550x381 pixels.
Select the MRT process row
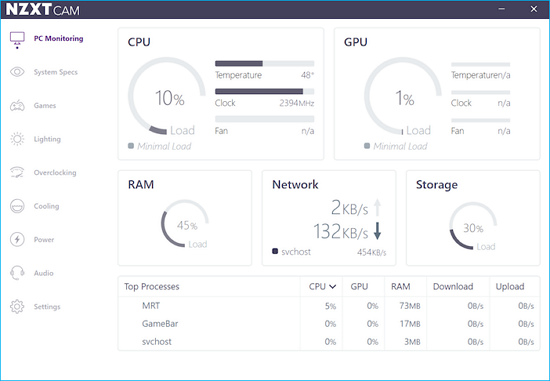329,306
